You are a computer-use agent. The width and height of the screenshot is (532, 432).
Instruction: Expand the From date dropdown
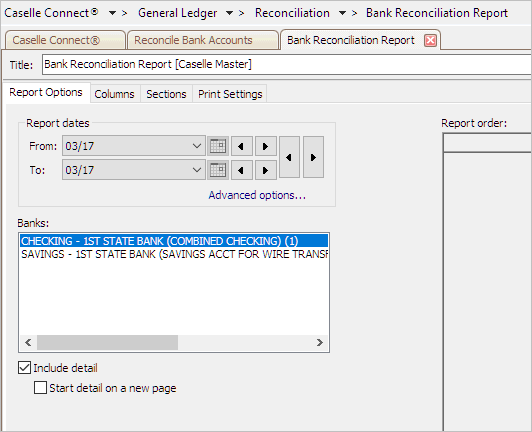point(196,146)
